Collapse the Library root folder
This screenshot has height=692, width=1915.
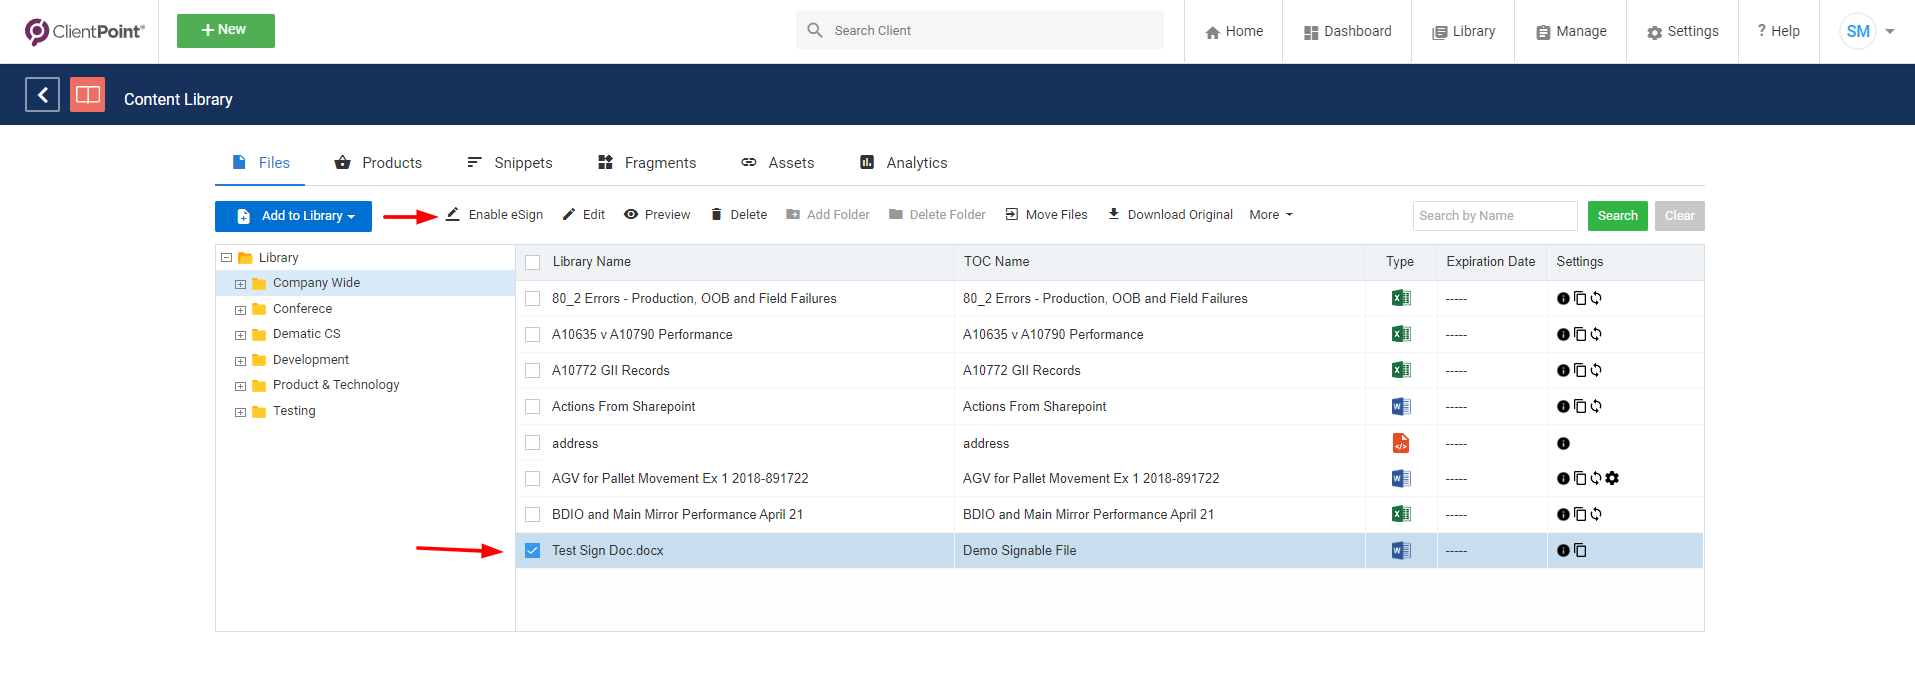pyautogui.click(x=226, y=258)
